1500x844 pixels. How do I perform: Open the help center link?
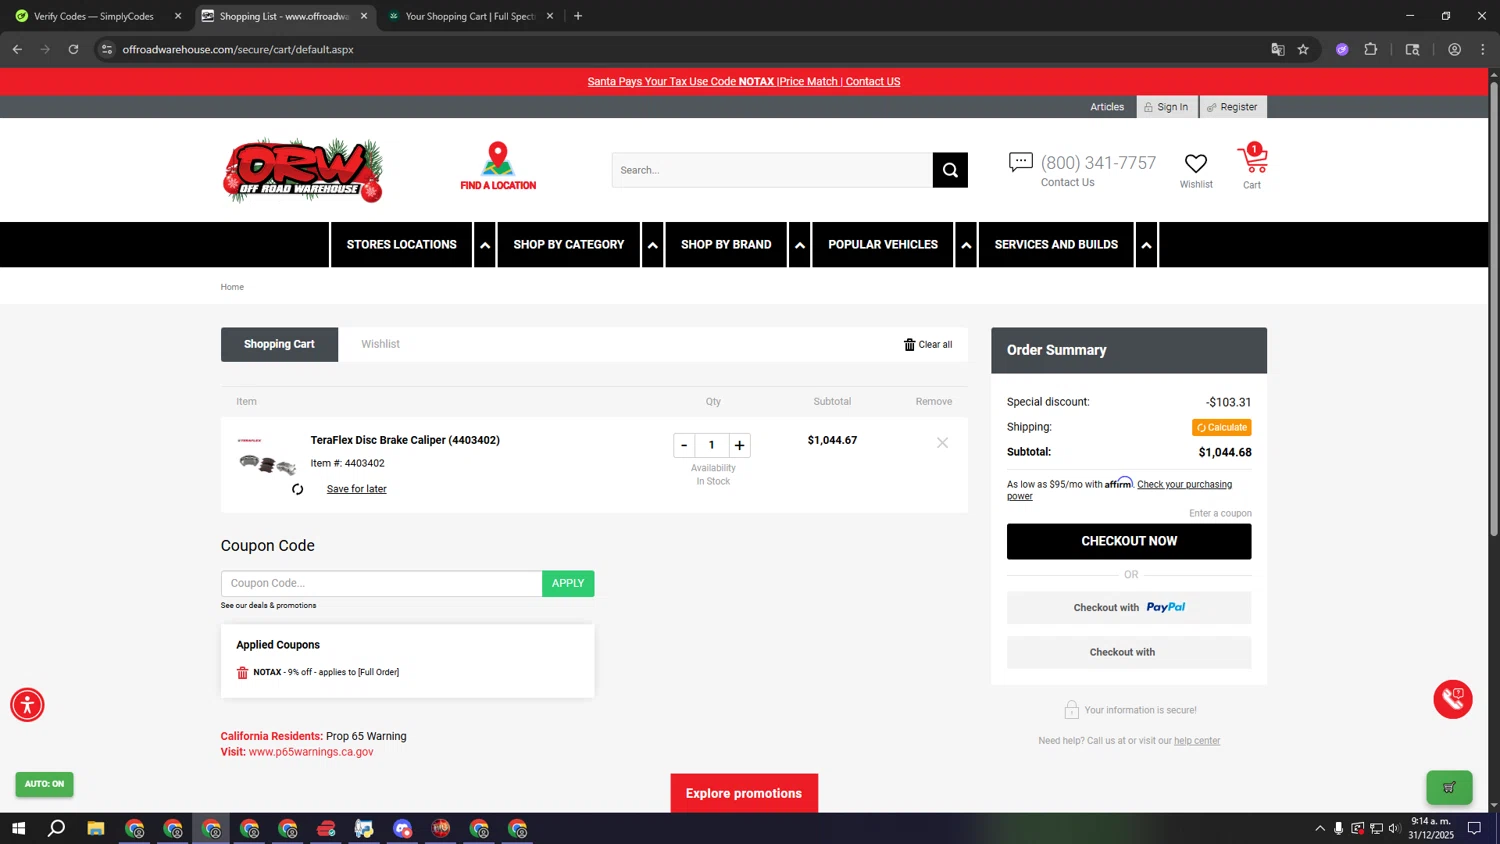1197,741
